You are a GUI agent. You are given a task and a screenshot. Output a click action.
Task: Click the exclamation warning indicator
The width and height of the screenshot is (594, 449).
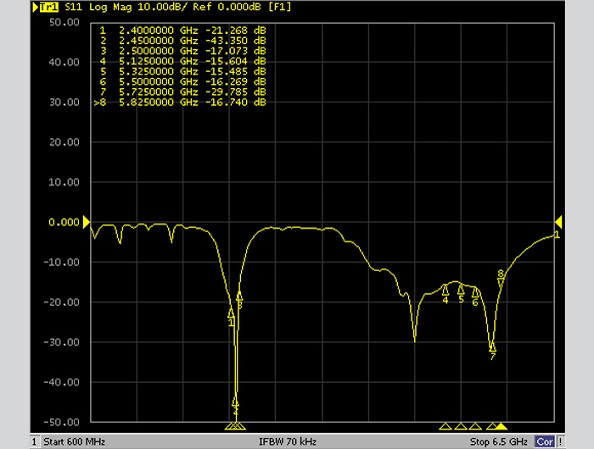click(x=560, y=442)
